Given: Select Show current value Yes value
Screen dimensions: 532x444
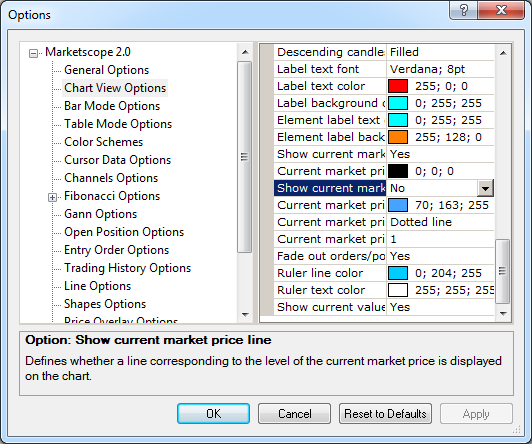Looking at the screenshot, I should (x=400, y=307).
